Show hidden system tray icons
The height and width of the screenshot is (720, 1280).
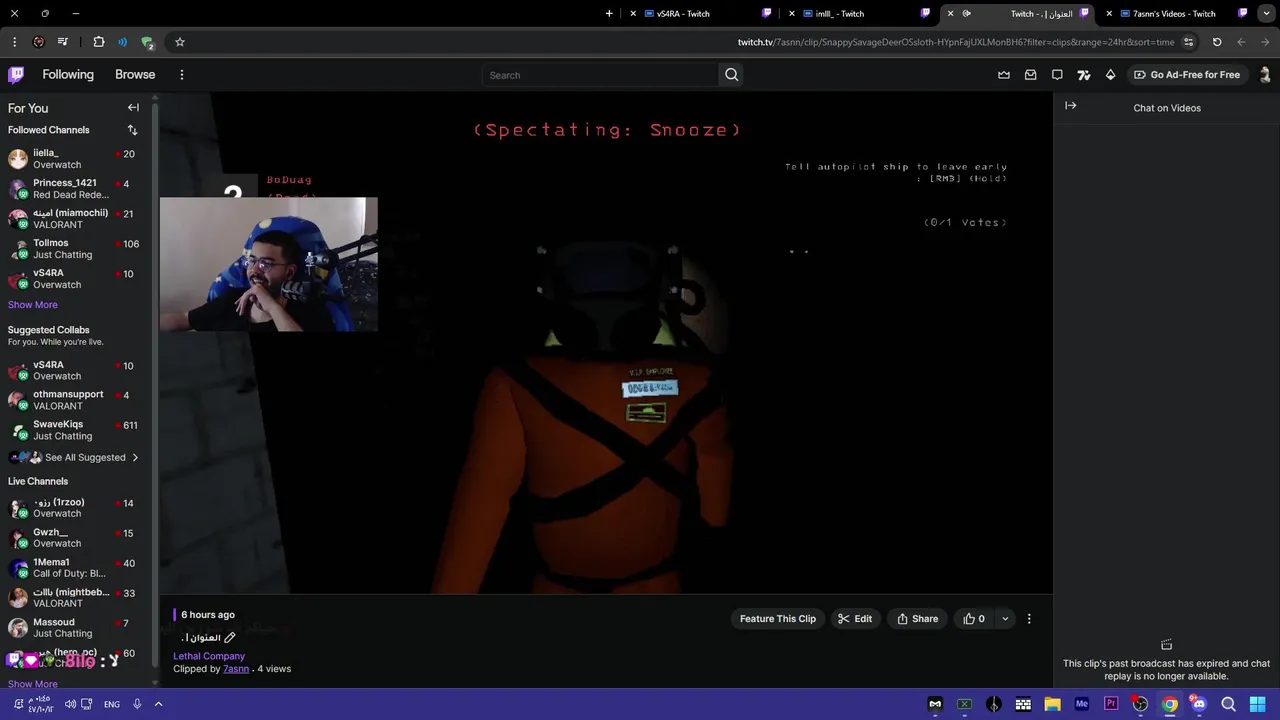point(158,704)
